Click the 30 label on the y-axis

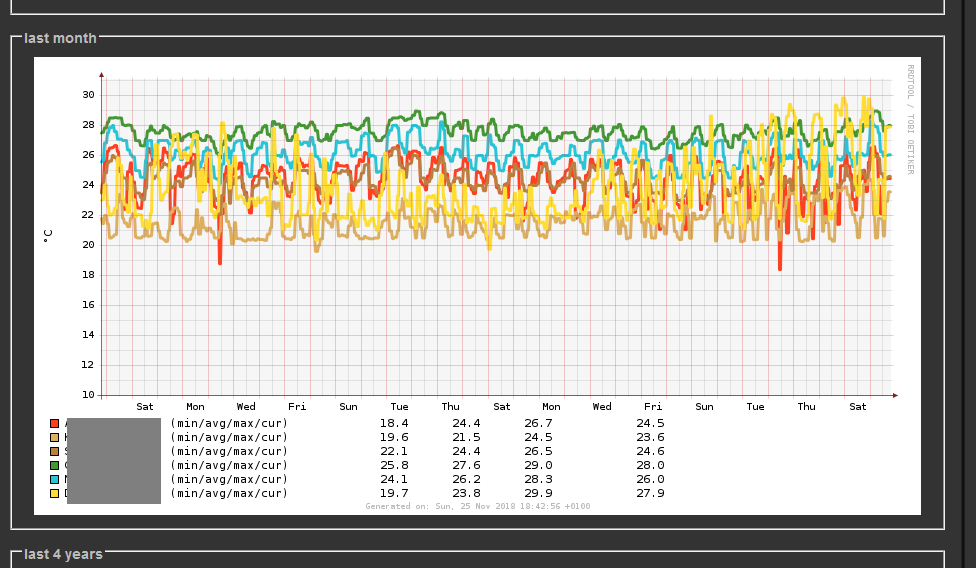pyautogui.click(x=88, y=95)
